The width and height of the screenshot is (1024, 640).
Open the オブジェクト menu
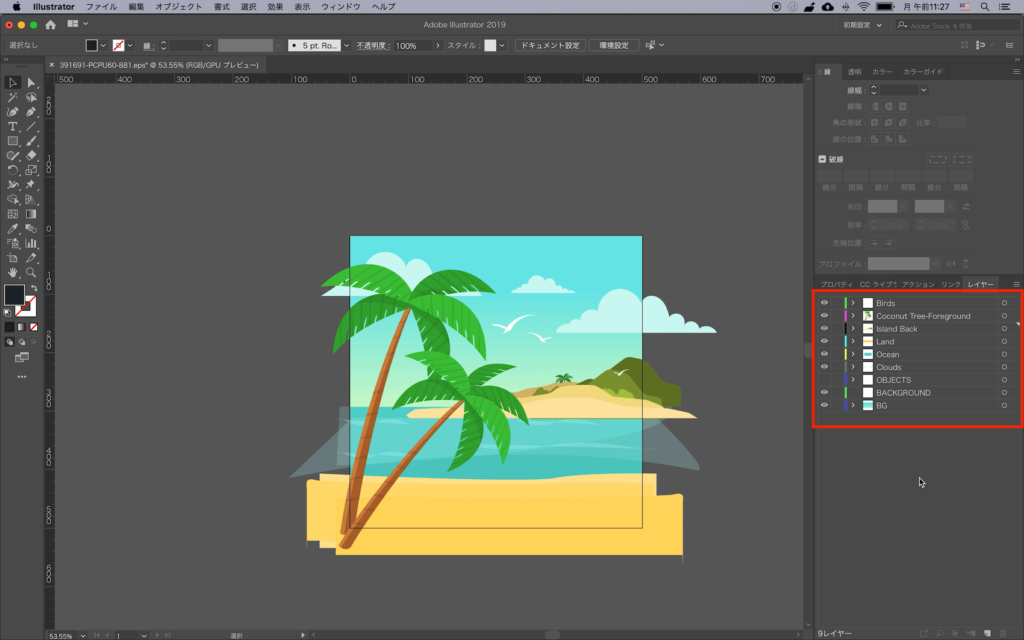click(x=178, y=6)
